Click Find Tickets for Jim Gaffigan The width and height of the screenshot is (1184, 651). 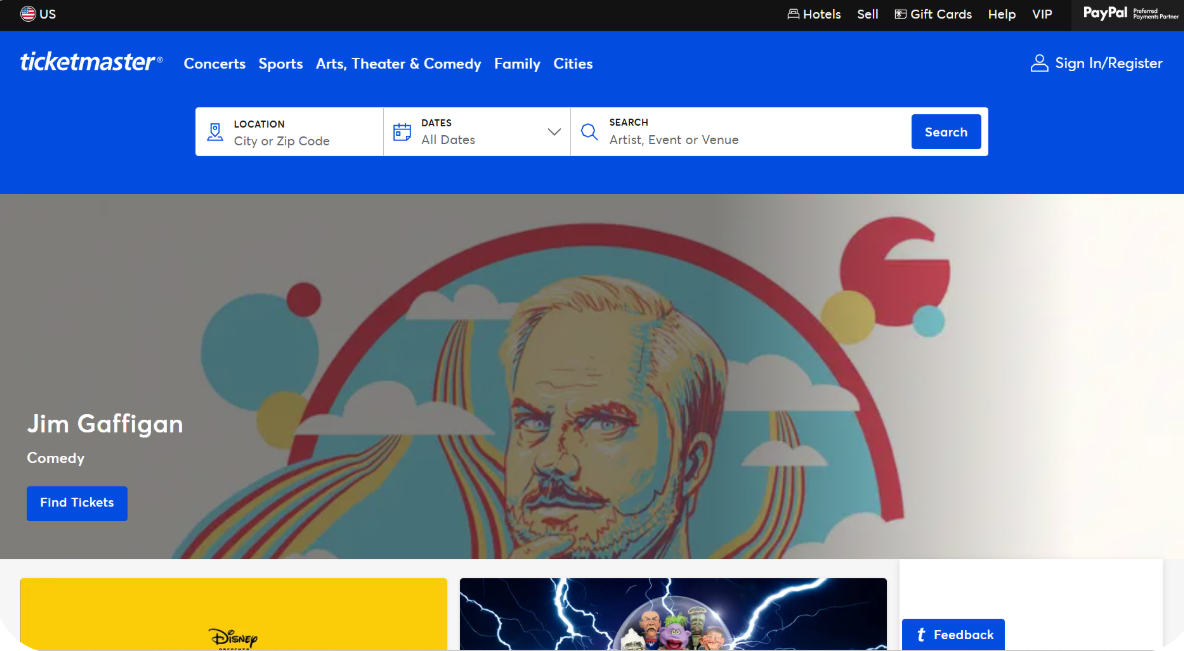[x=77, y=503]
